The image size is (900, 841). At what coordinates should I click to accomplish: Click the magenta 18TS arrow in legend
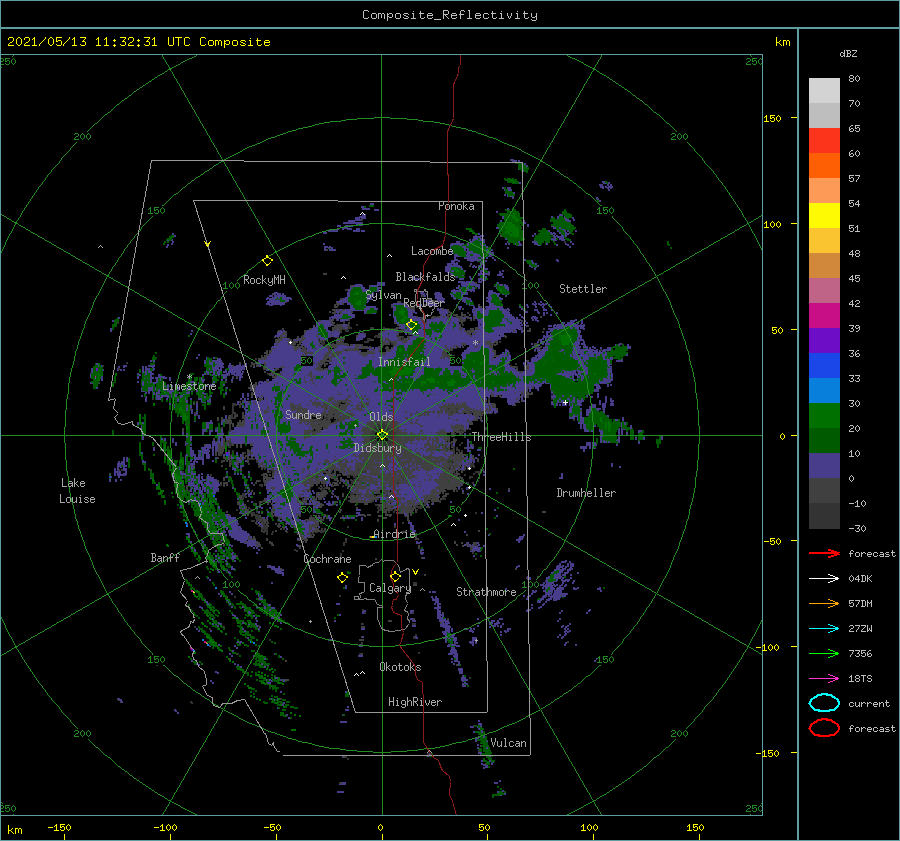tap(824, 679)
